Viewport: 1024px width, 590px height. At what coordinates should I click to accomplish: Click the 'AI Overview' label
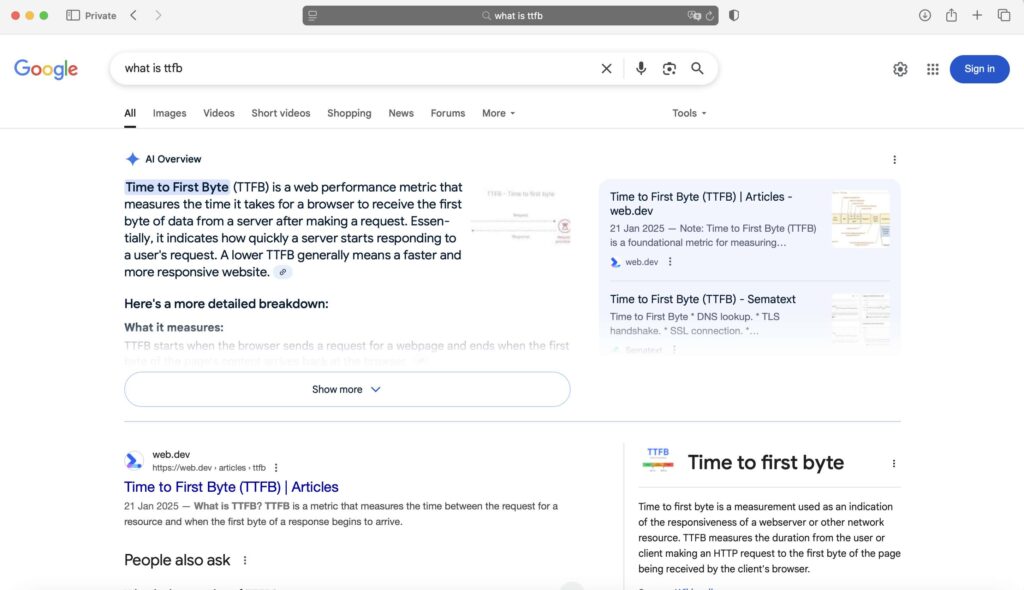173,159
